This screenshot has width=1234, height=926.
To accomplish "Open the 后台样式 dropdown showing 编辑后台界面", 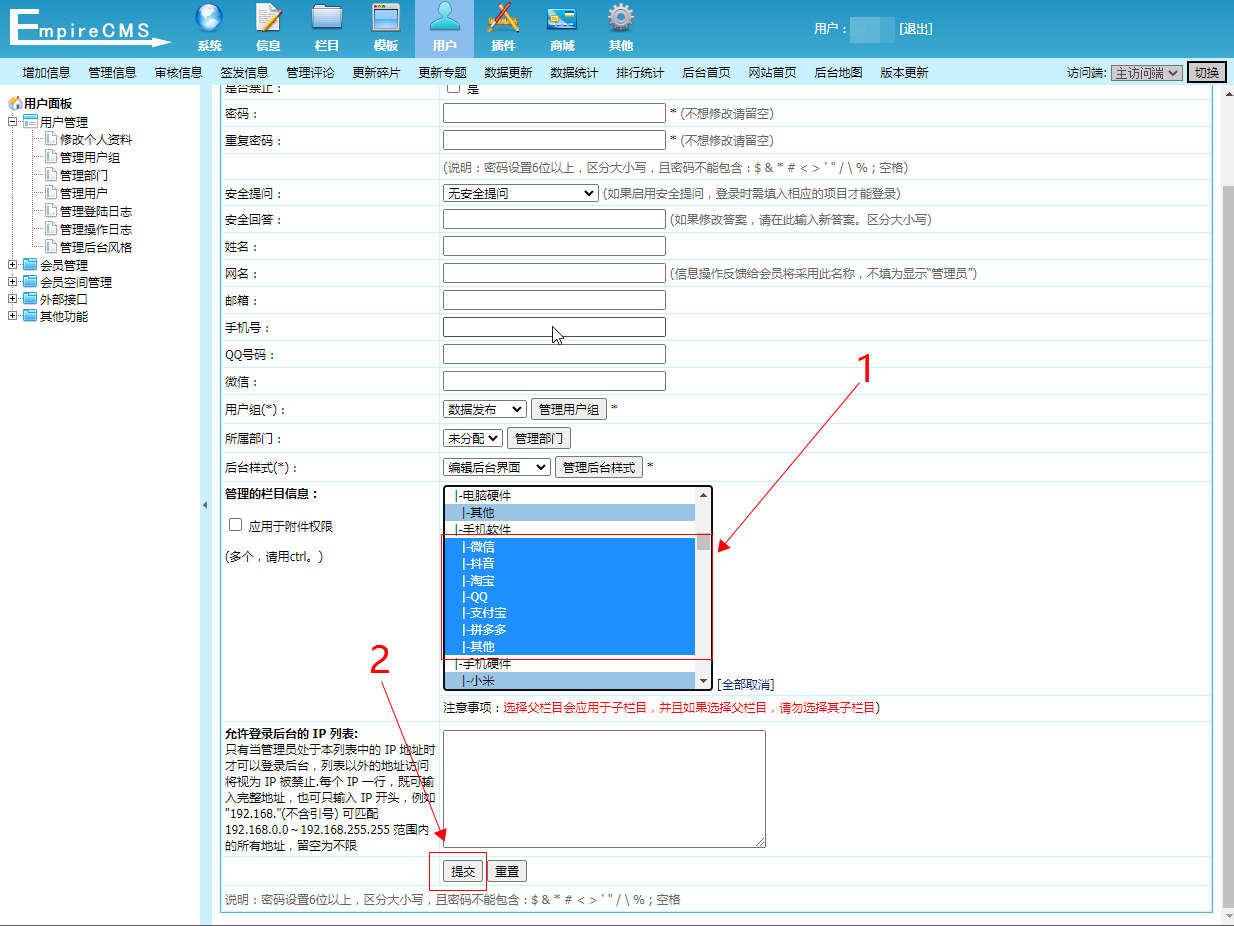I will pyautogui.click(x=496, y=467).
